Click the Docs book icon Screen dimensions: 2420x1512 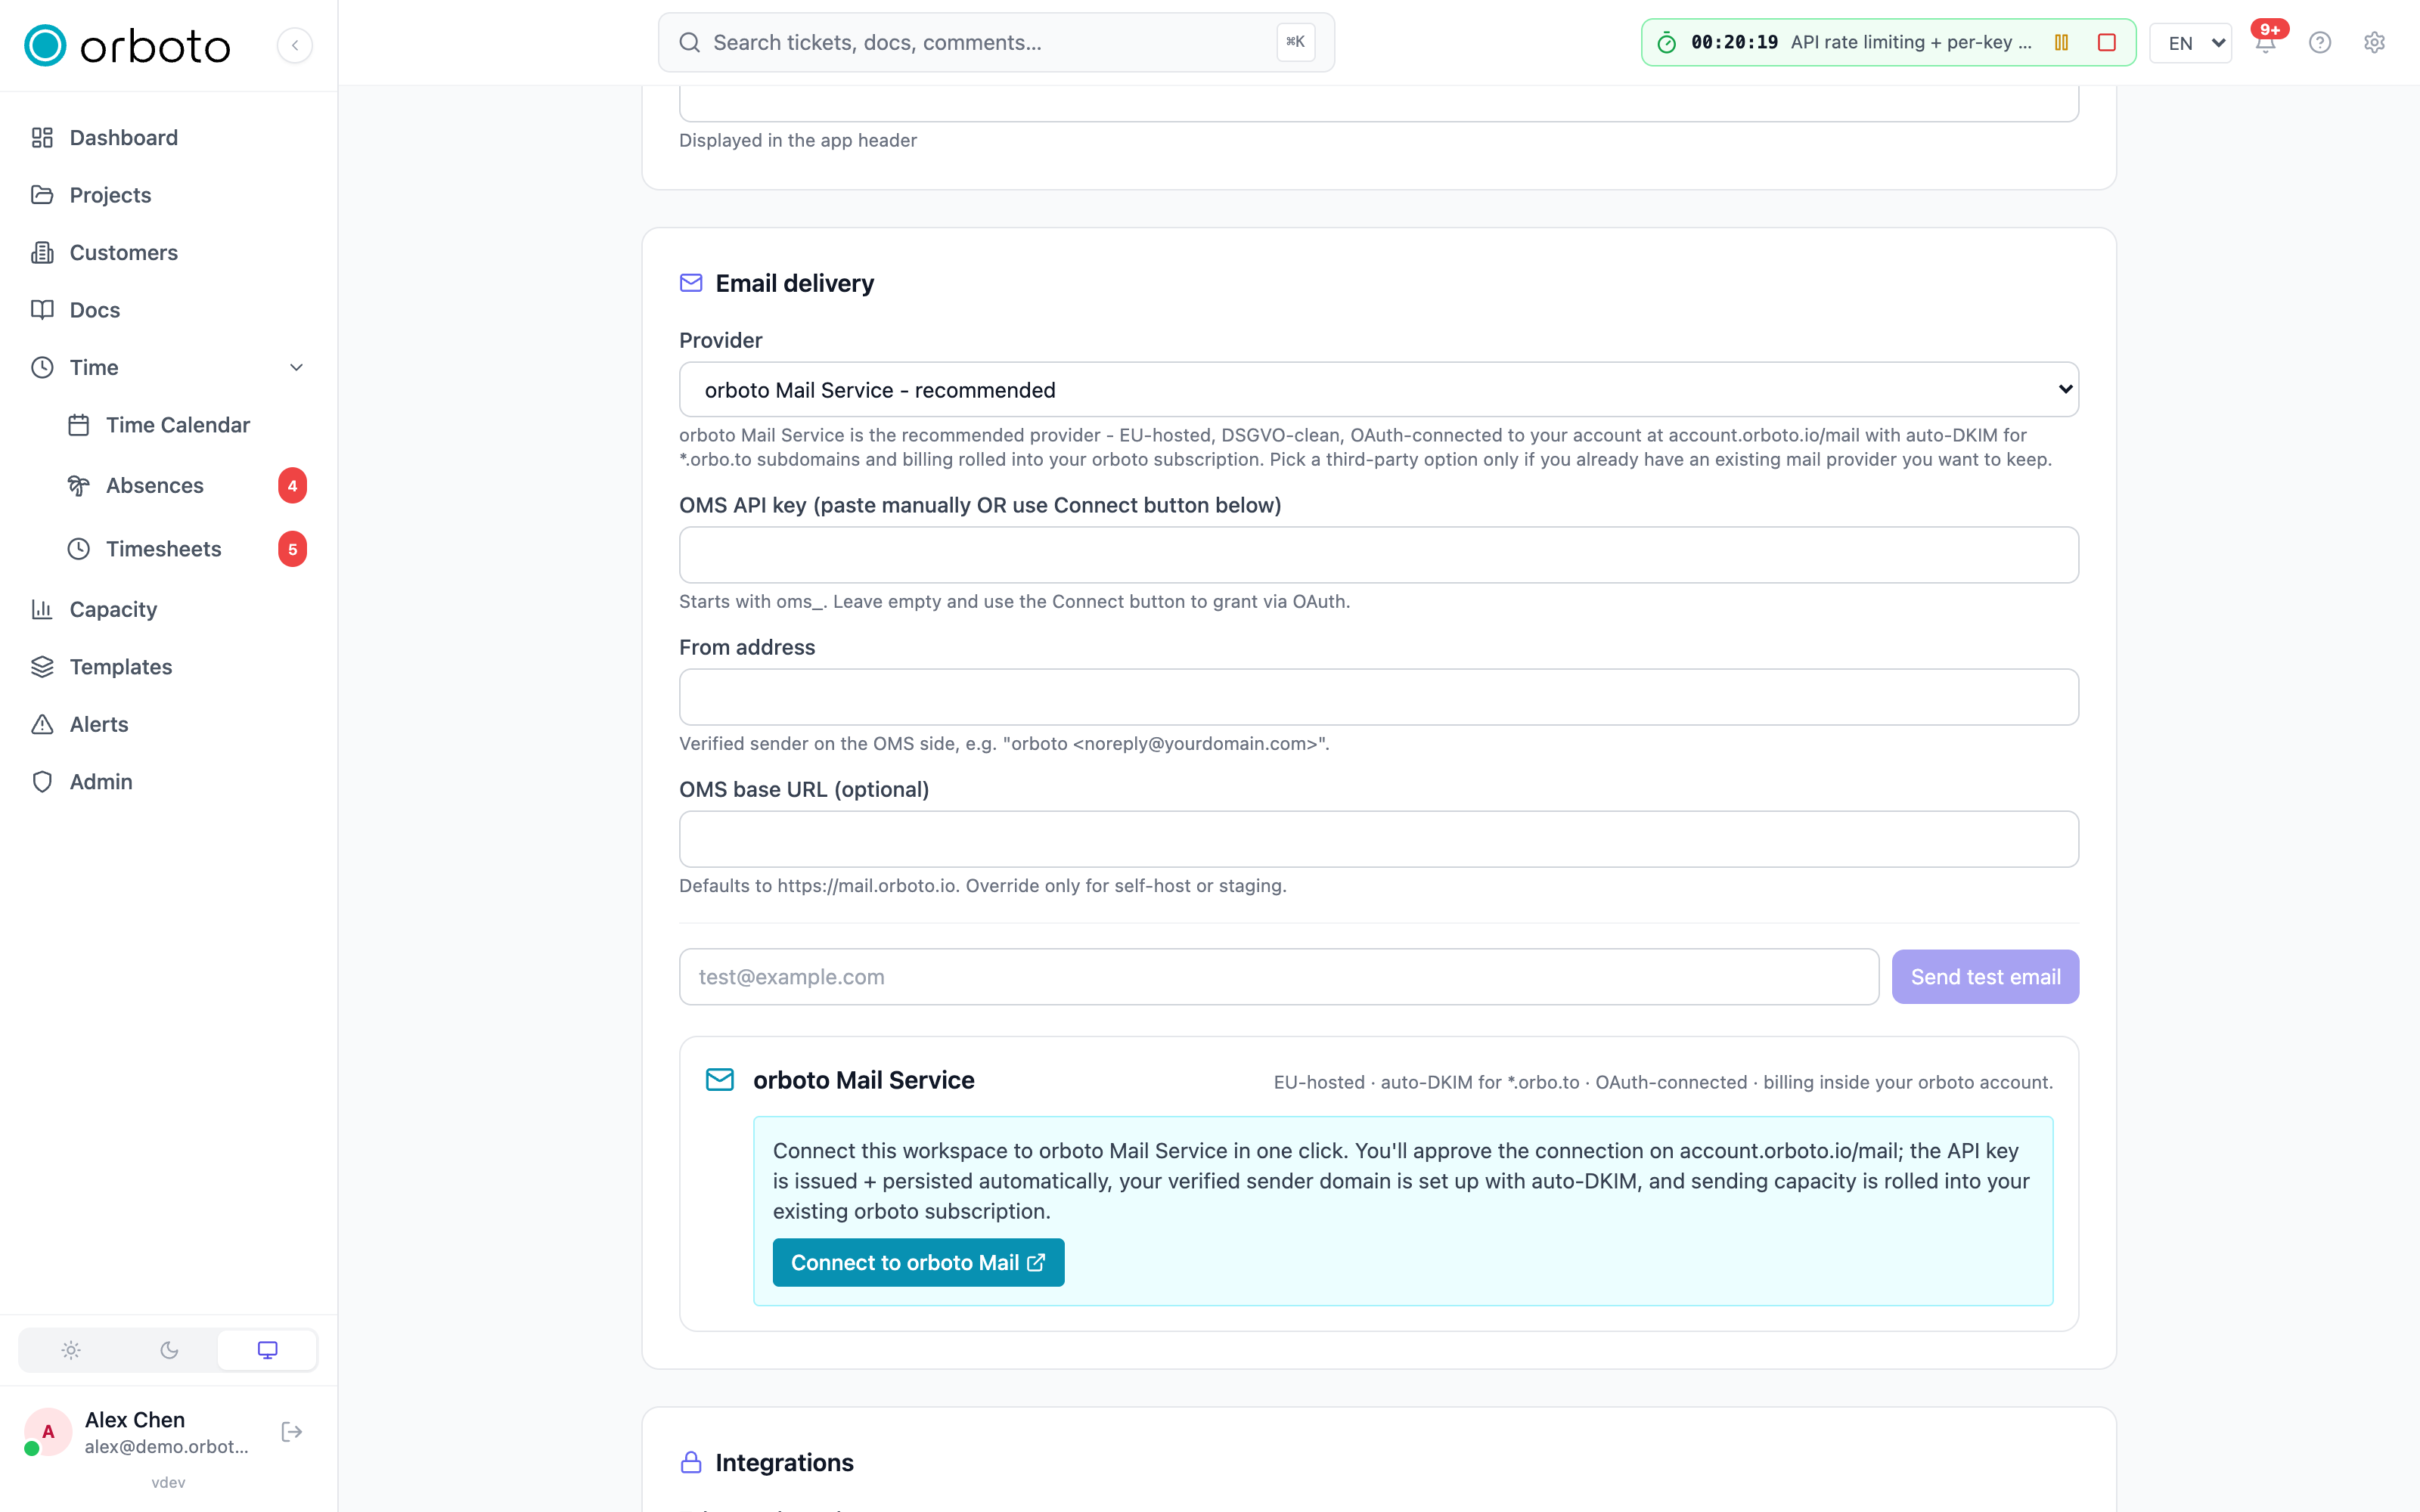[42, 310]
